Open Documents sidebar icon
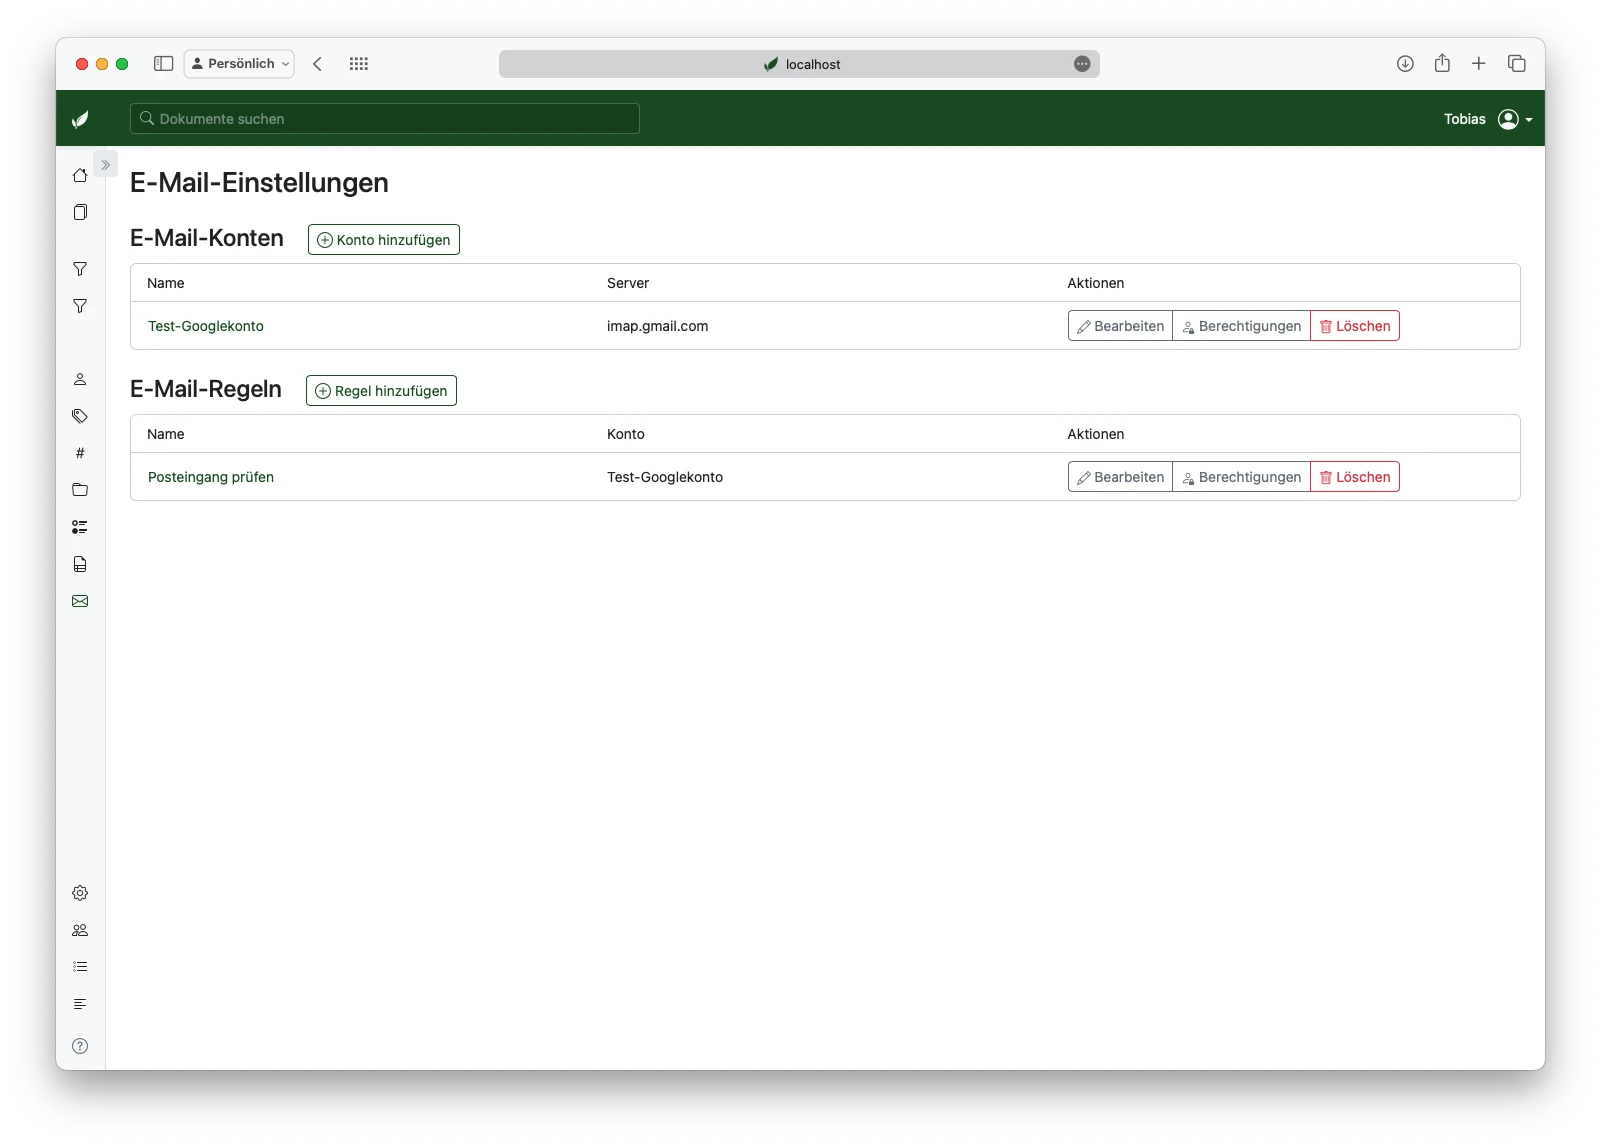1601x1144 pixels. 80,212
